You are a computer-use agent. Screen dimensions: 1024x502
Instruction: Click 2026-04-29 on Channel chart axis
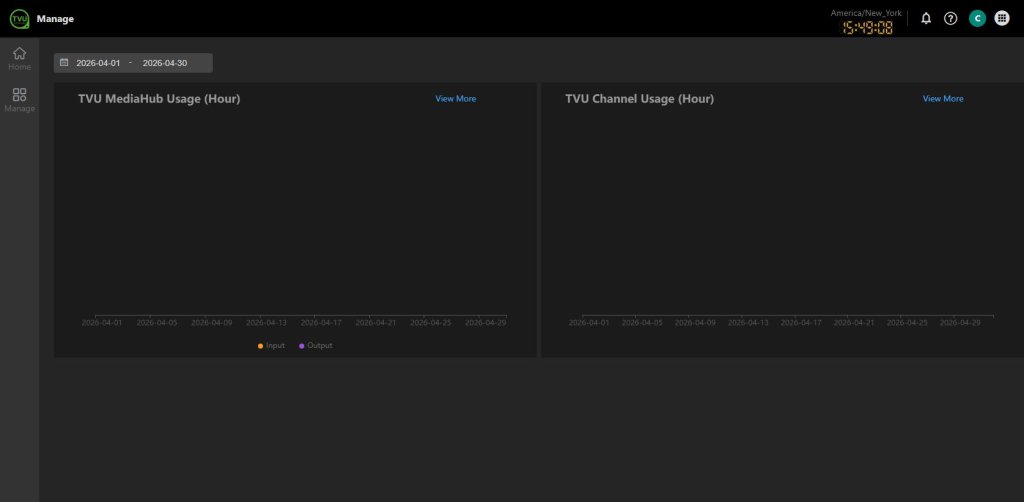[959, 322]
